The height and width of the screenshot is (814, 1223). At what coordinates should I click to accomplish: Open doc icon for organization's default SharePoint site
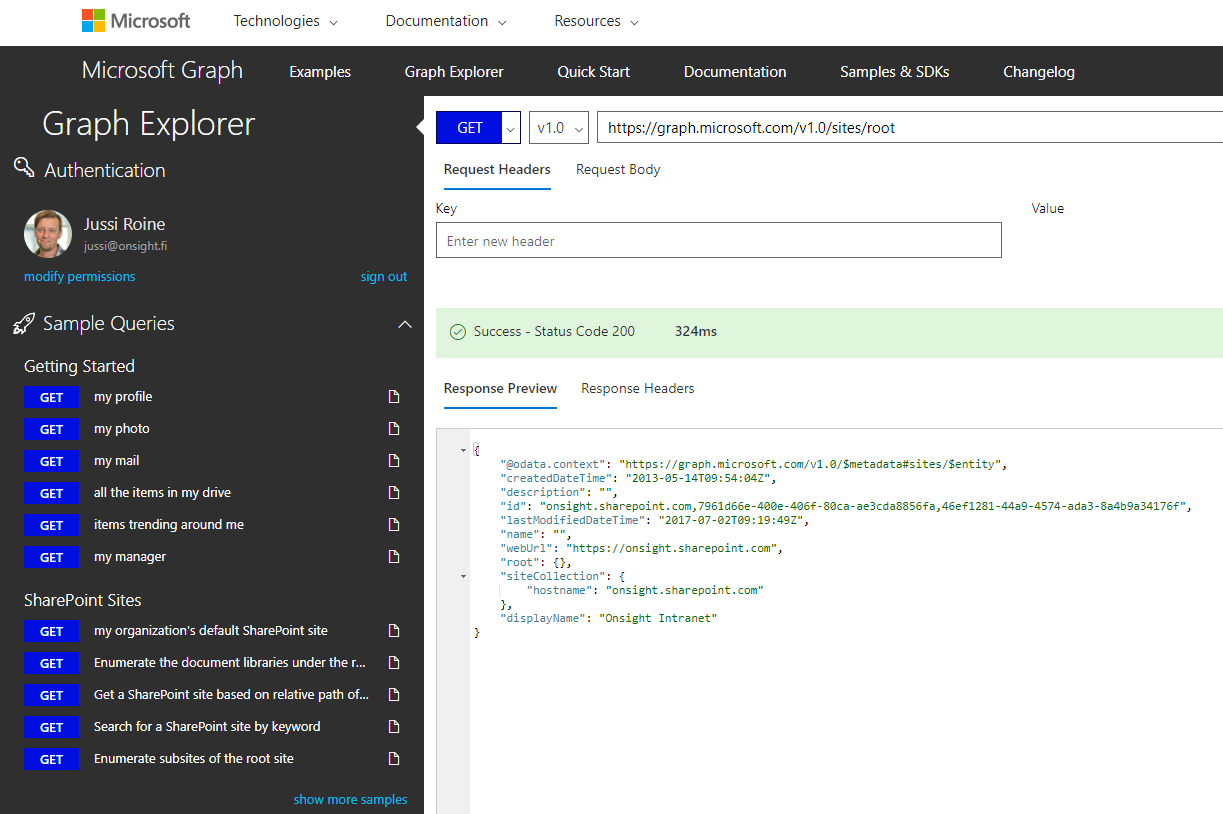pos(394,631)
